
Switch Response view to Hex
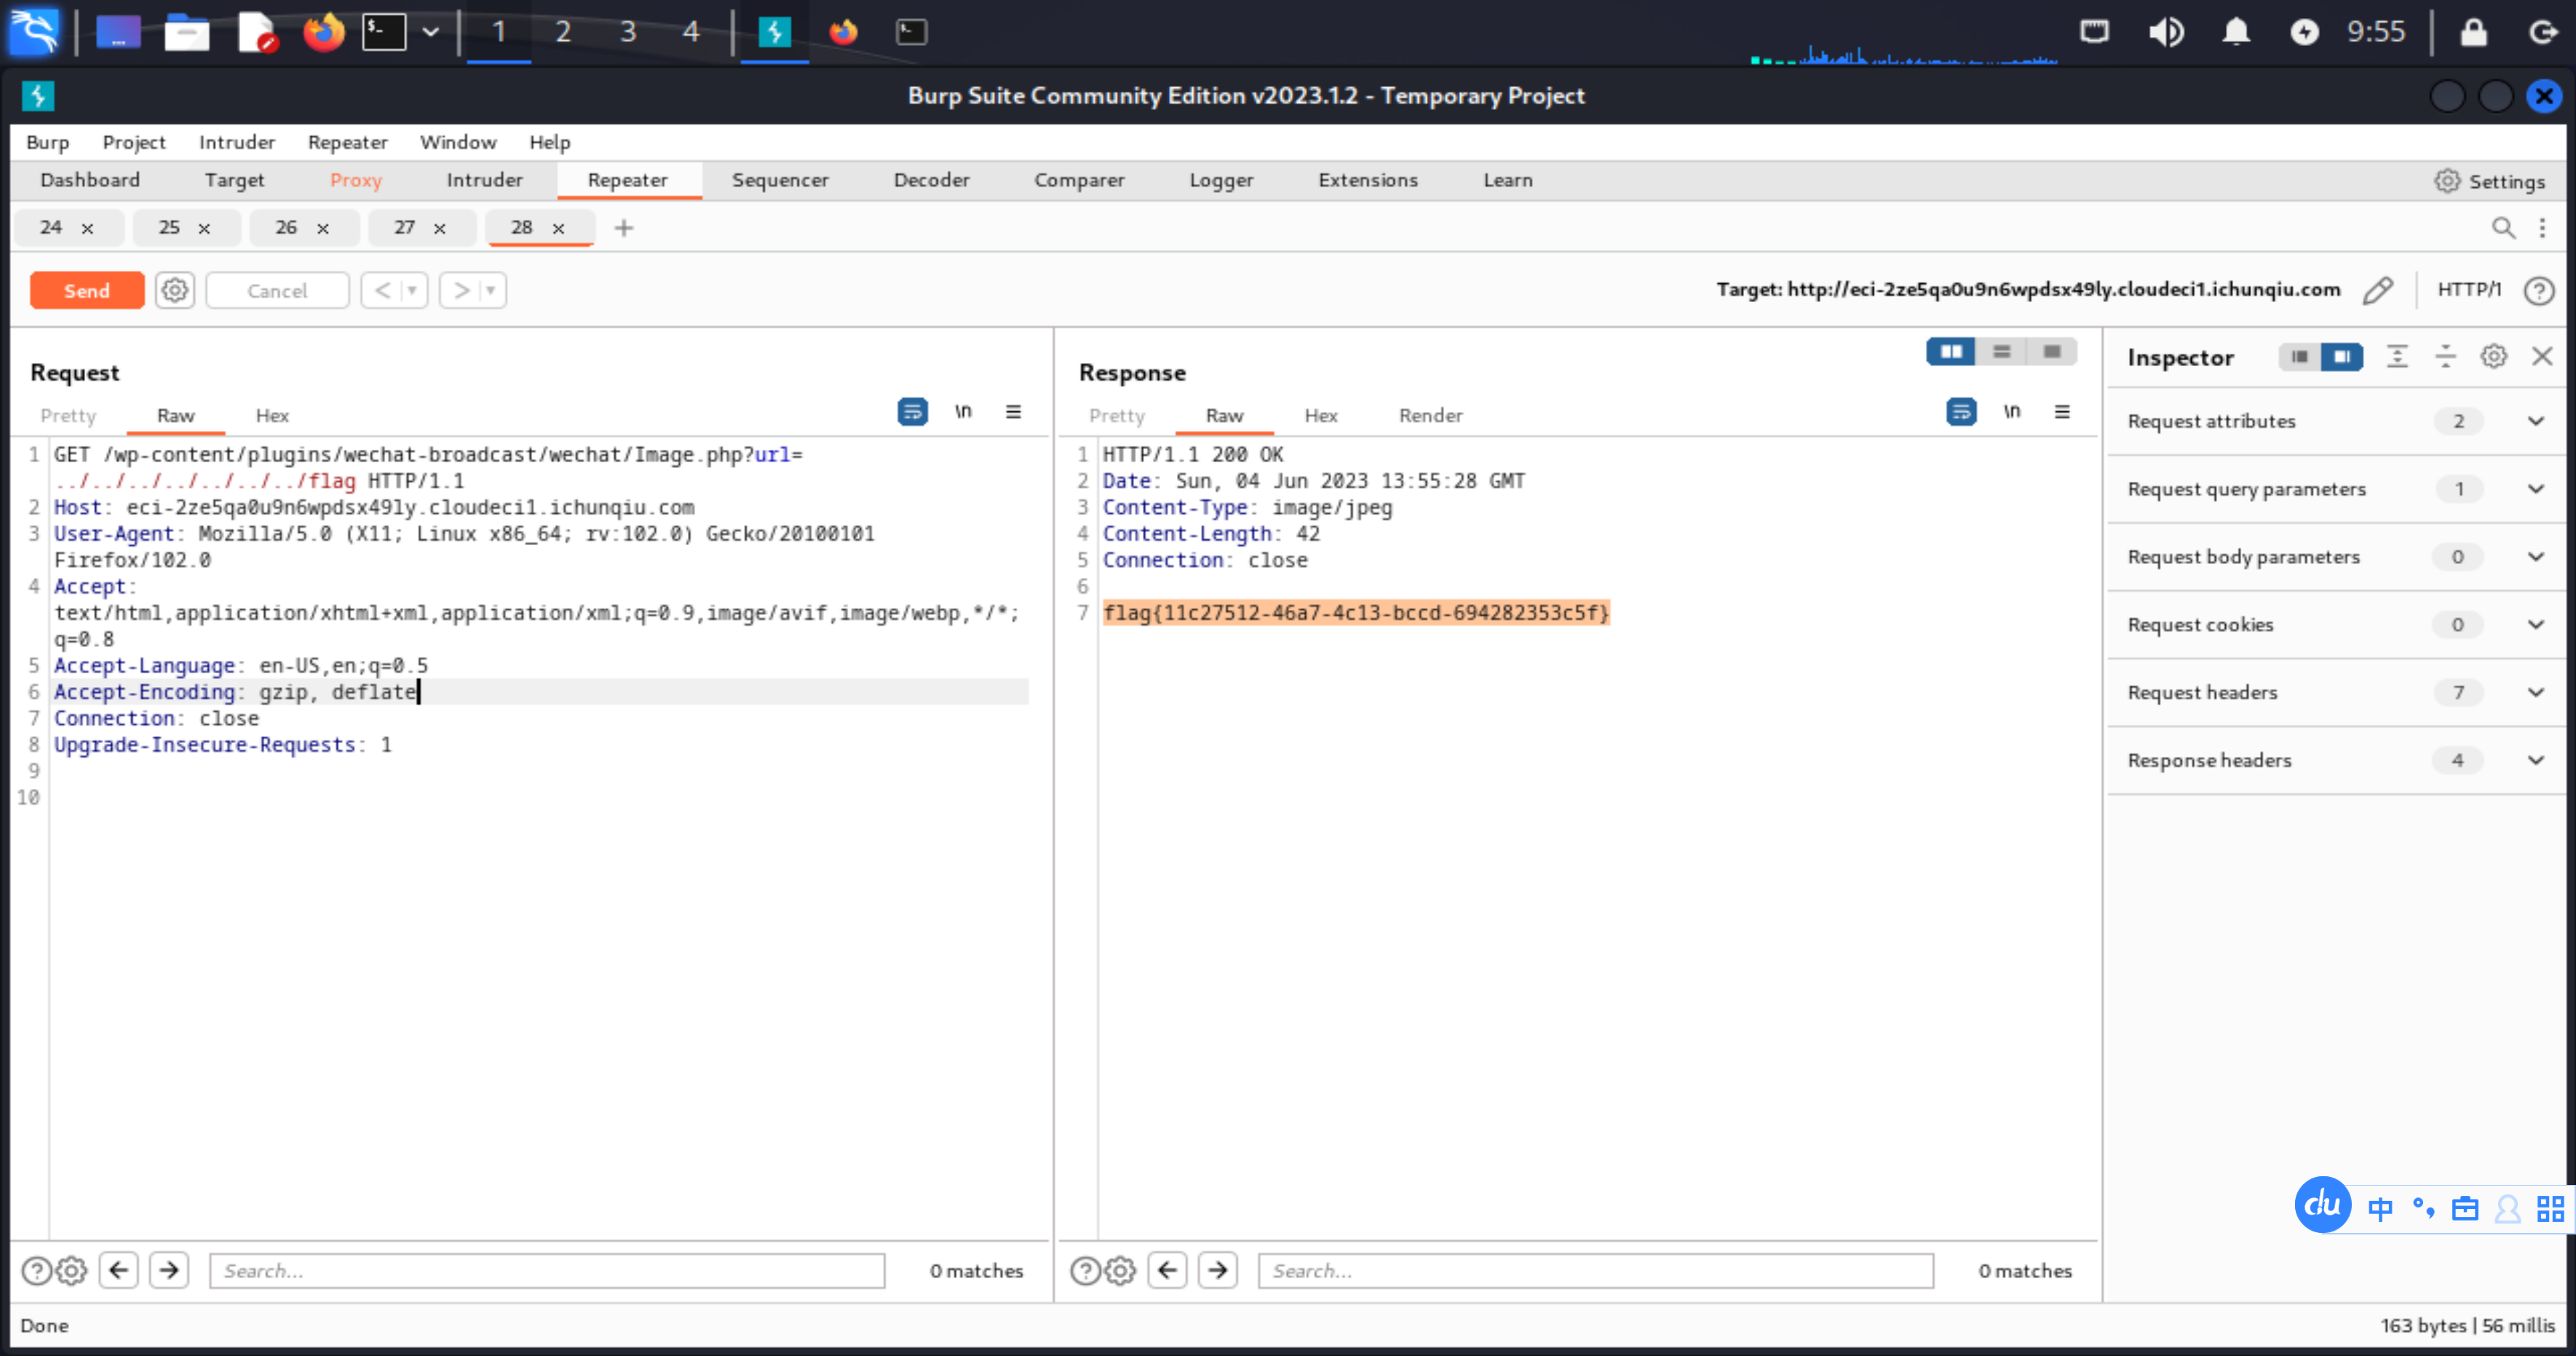click(1321, 415)
